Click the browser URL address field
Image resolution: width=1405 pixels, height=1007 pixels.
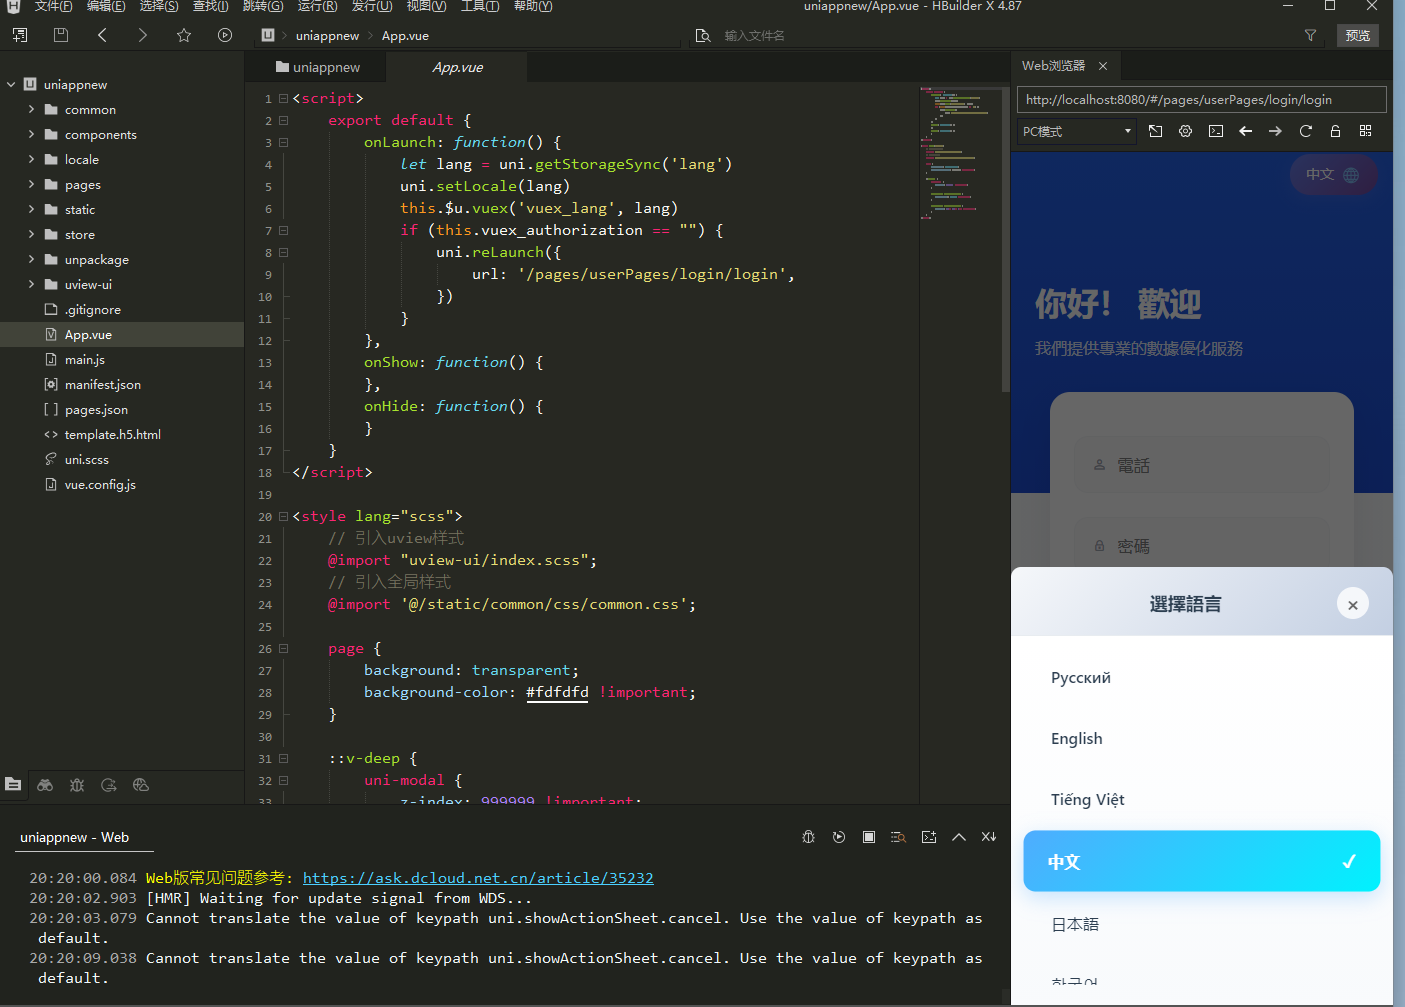coord(1201,100)
